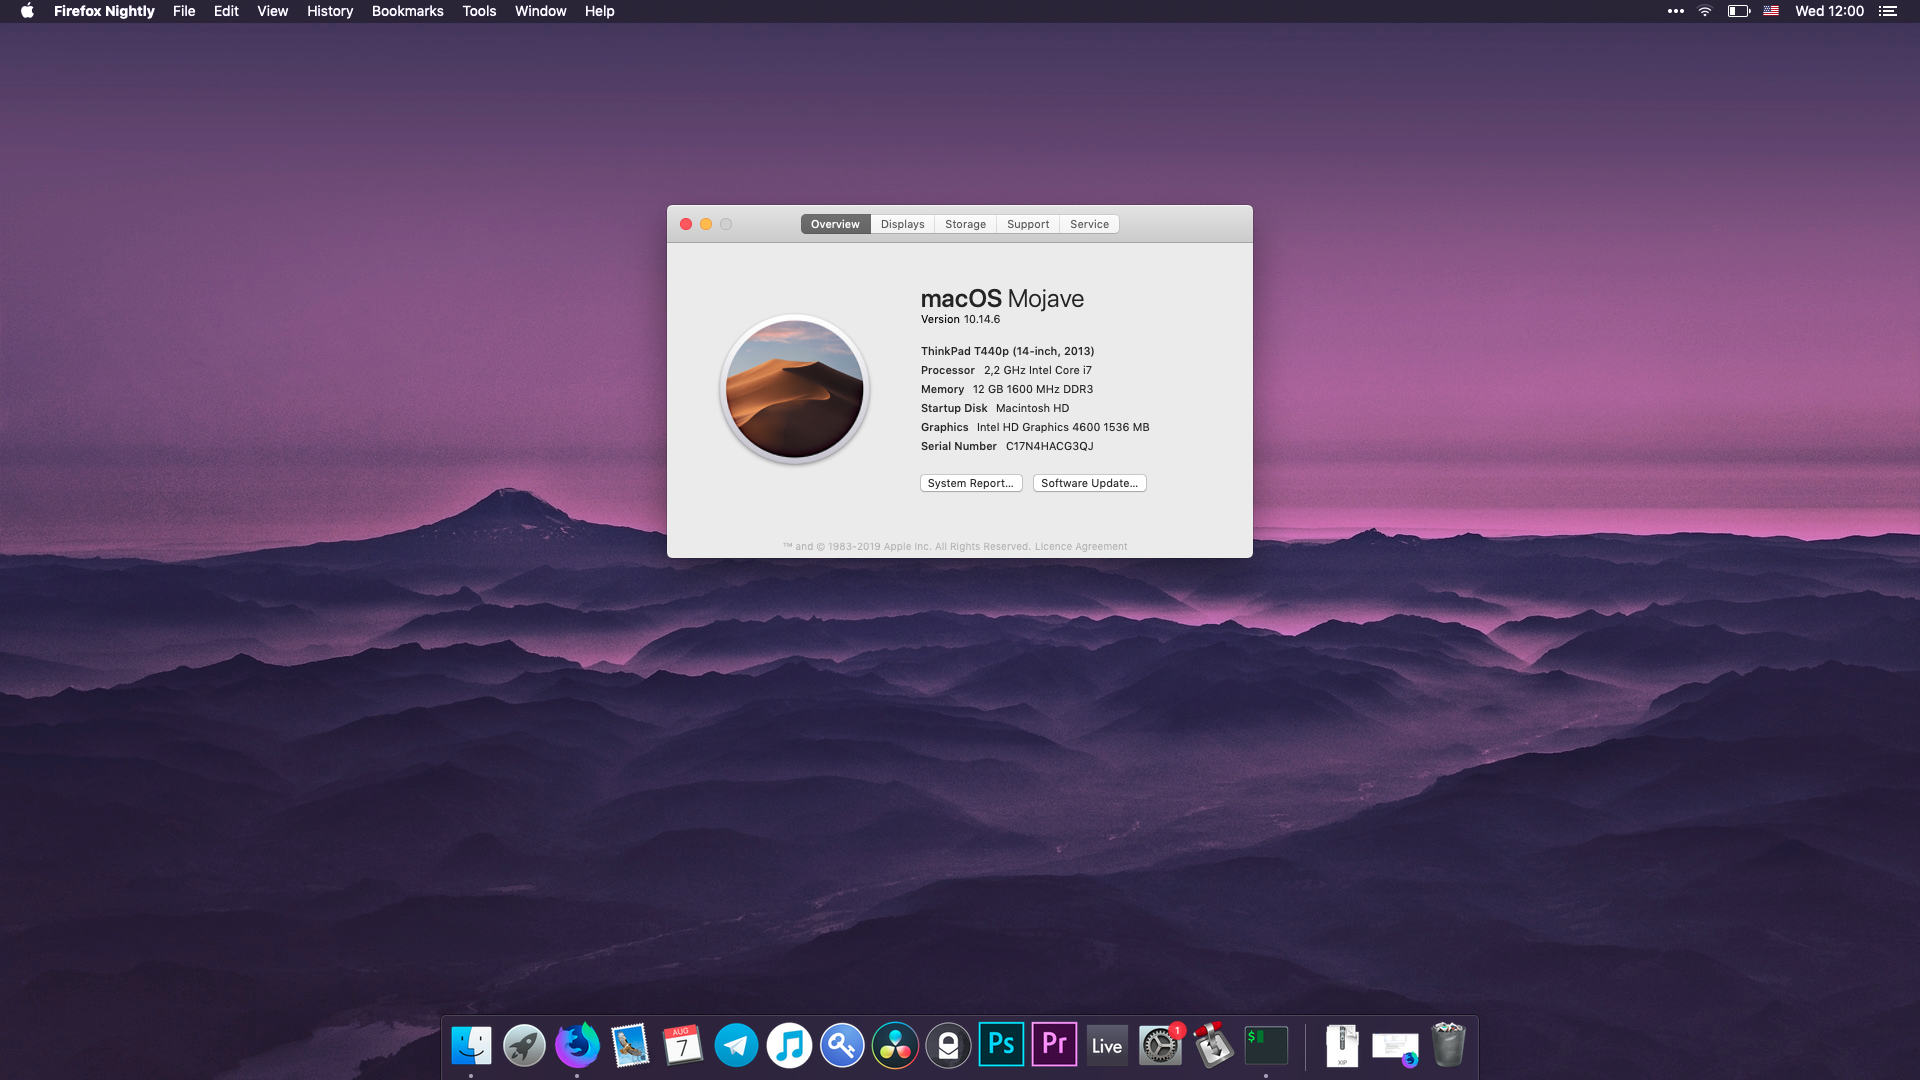
Task: Switch to the Displays tab
Action: [x=902, y=224]
